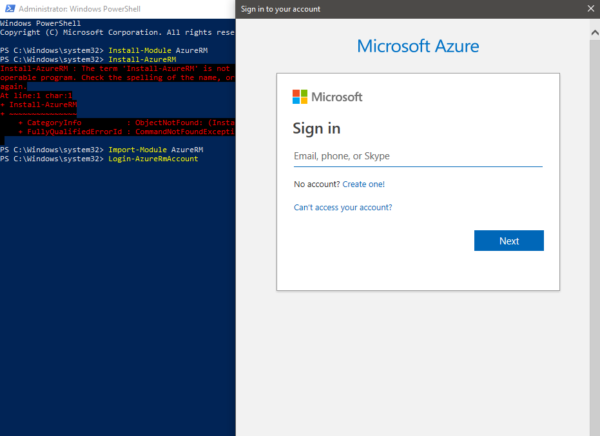Click the 'At line:1 char:1' error text

click(x=36, y=96)
